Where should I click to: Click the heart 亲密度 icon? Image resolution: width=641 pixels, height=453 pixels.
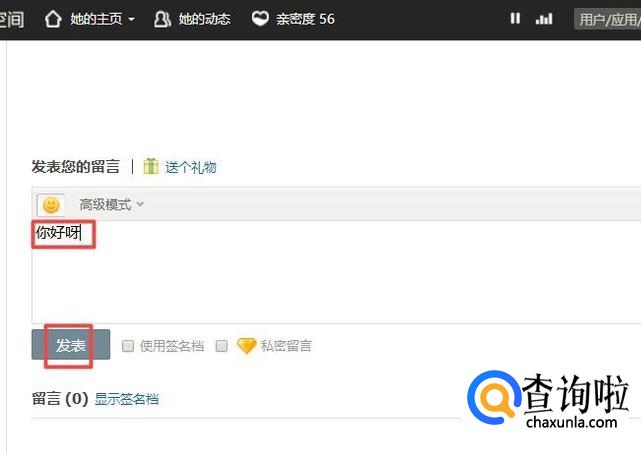point(260,18)
